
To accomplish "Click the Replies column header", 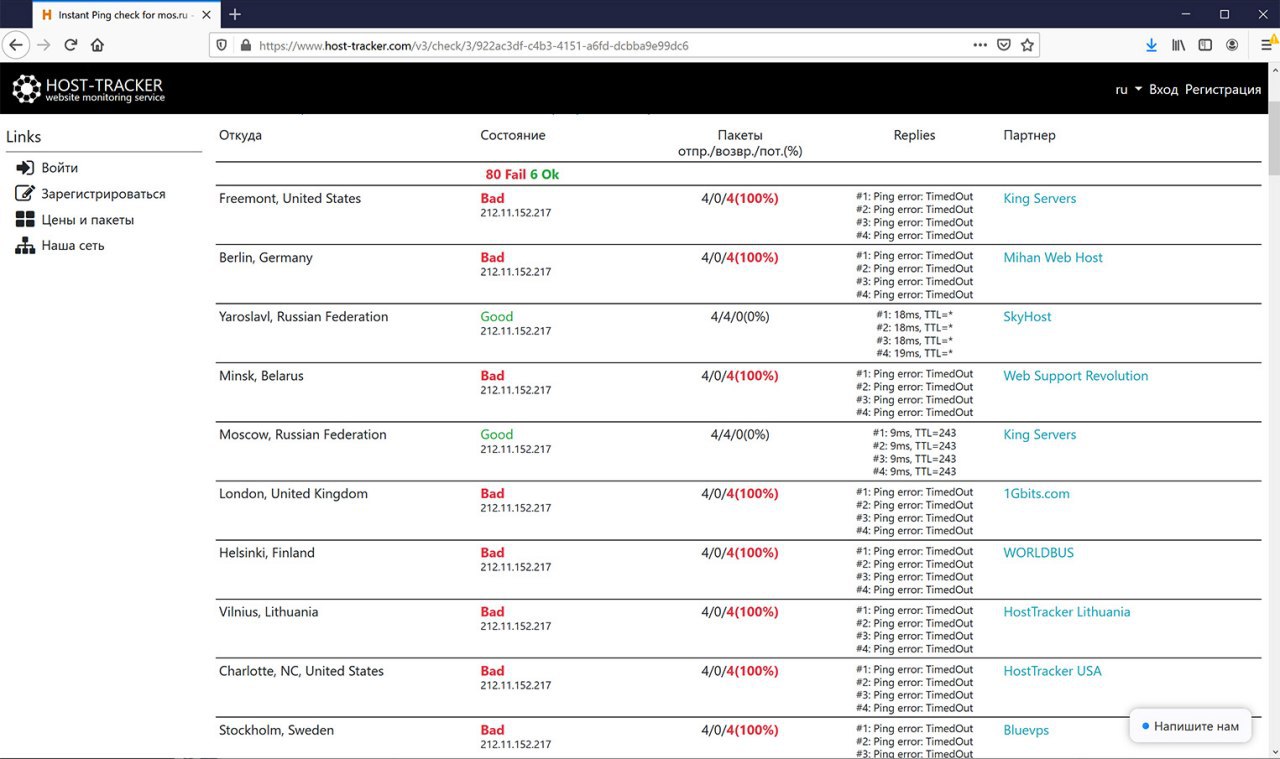I will [914, 135].
